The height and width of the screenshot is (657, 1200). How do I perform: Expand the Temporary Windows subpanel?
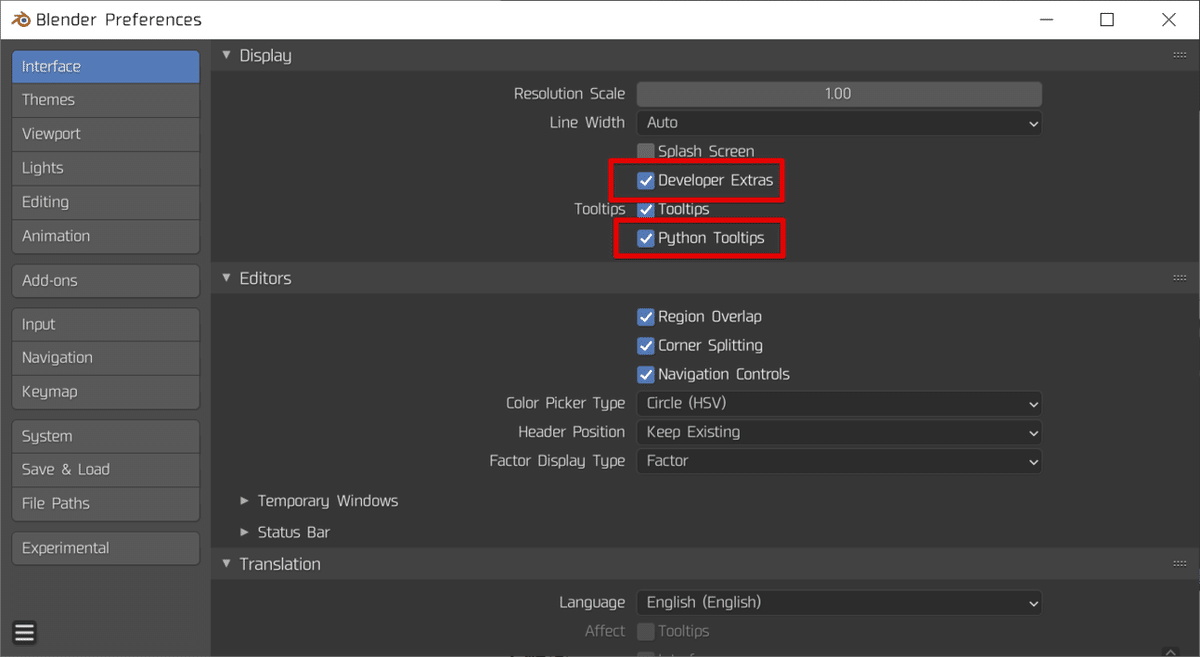(245, 501)
